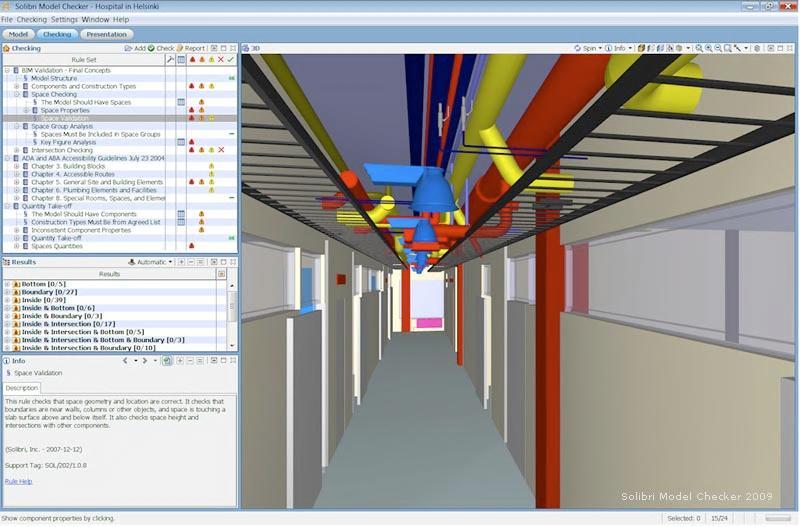Click table icon on Key Figure Analysis row

click(181, 142)
